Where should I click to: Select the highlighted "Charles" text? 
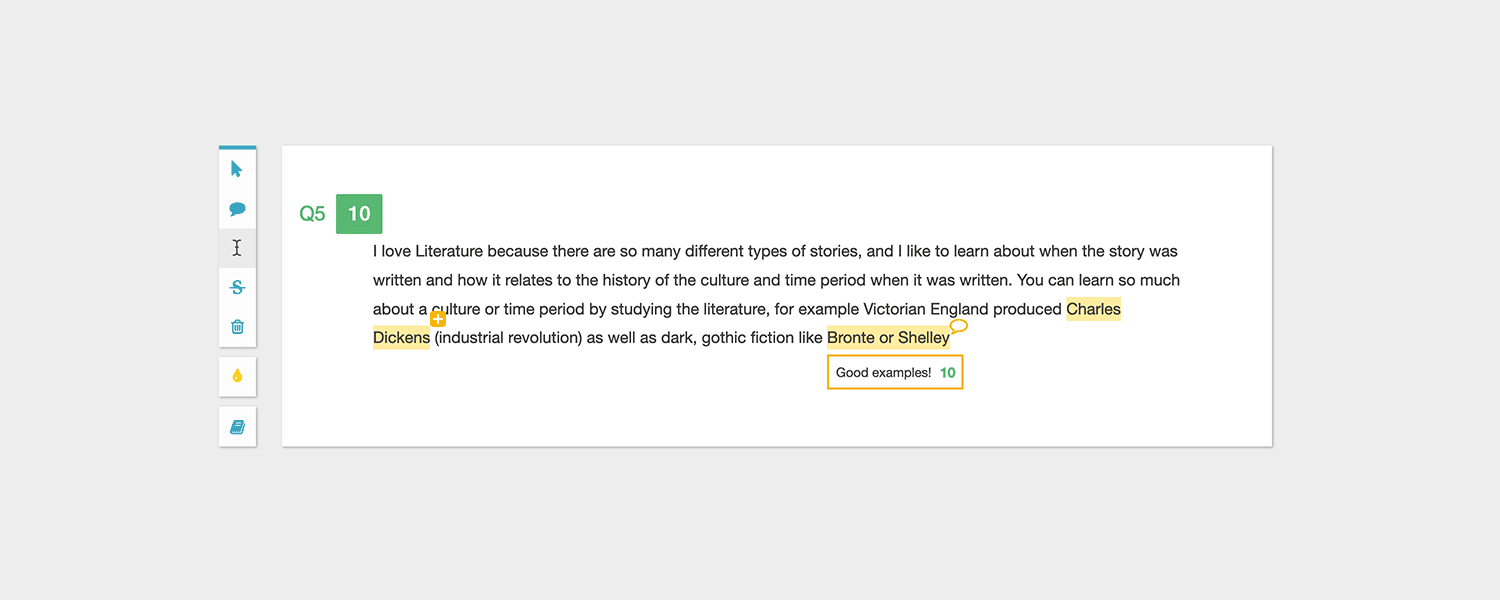[x=1093, y=309]
